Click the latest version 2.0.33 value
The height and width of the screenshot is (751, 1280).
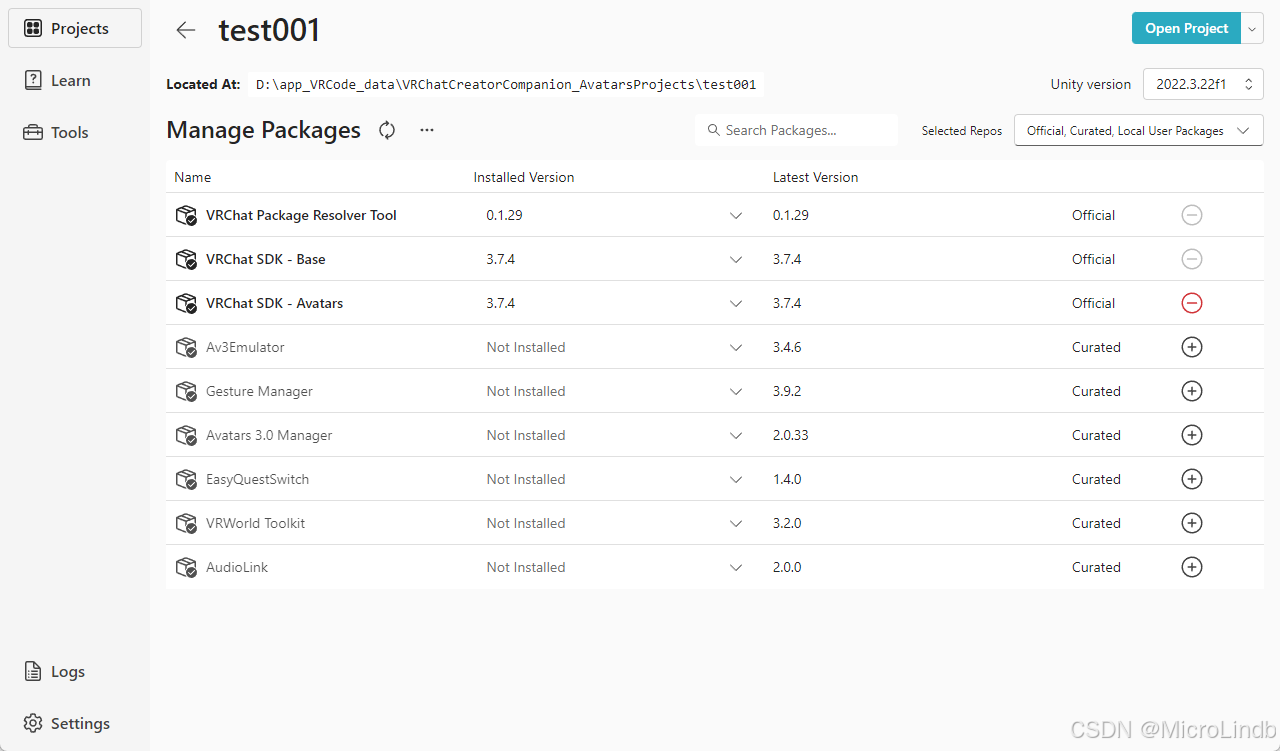791,435
